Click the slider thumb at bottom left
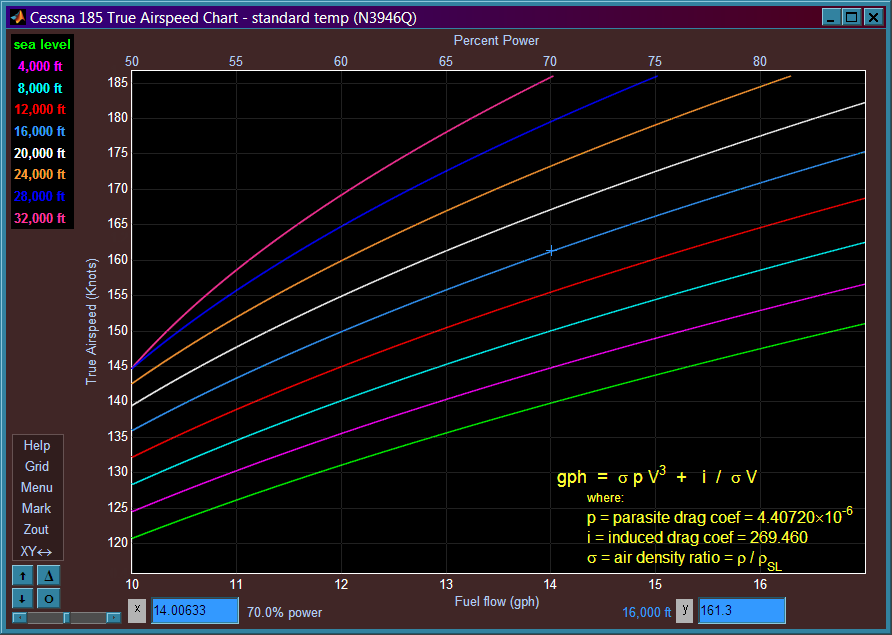 coord(67,617)
